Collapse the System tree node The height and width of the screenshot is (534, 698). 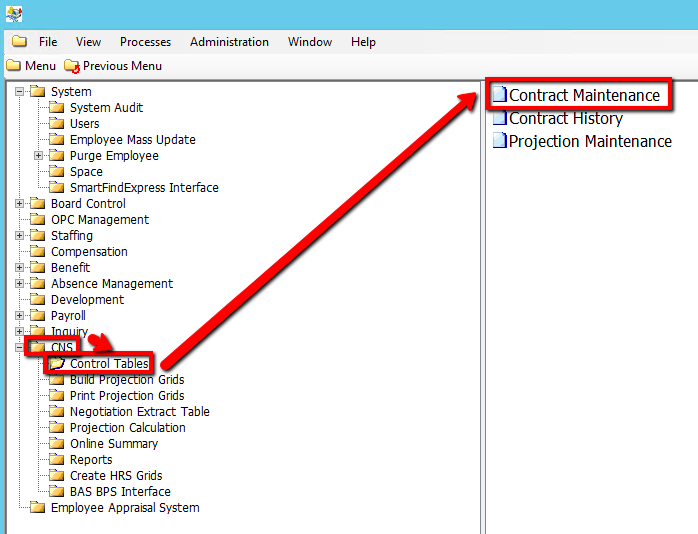coord(20,92)
